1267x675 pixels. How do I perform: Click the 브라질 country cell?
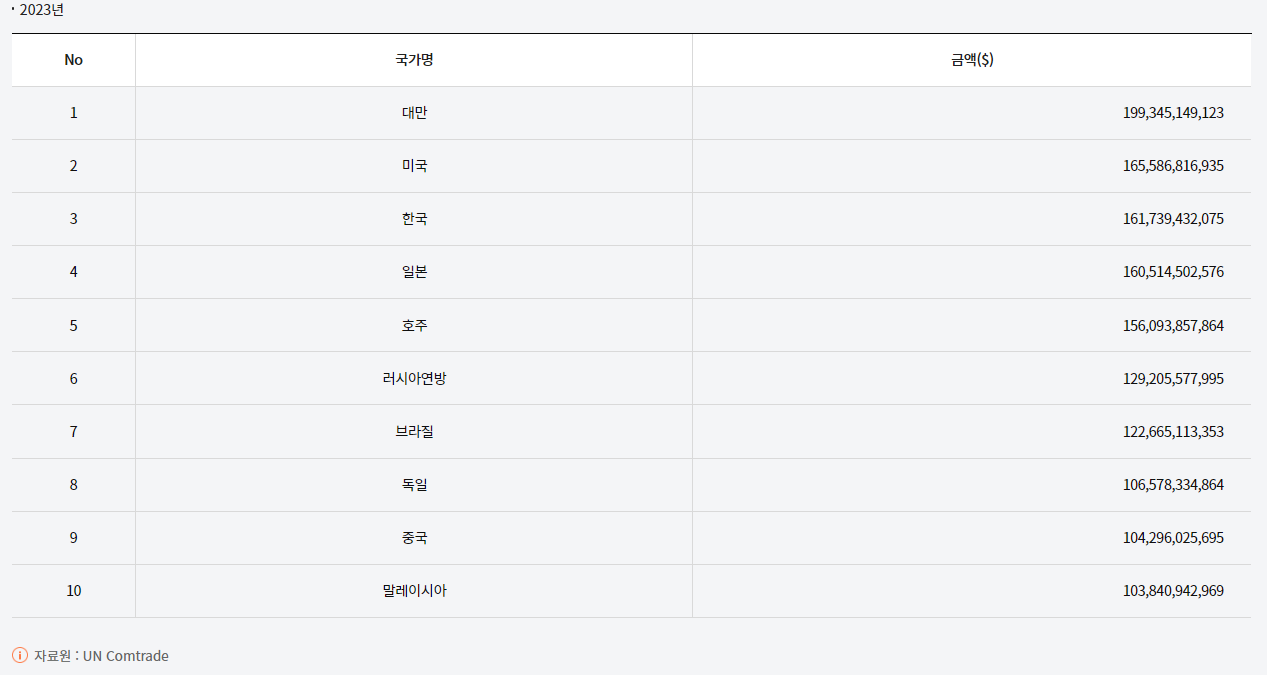[x=414, y=432]
